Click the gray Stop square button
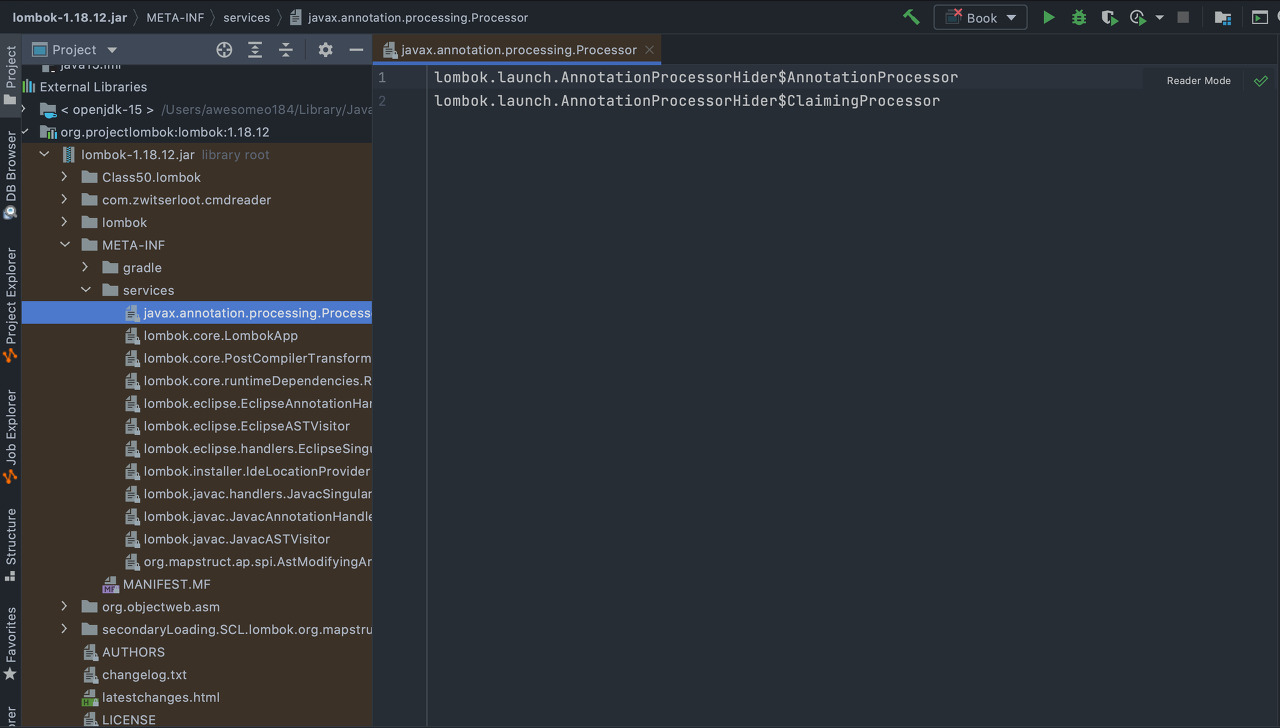The image size is (1280, 728). (x=1183, y=17)
